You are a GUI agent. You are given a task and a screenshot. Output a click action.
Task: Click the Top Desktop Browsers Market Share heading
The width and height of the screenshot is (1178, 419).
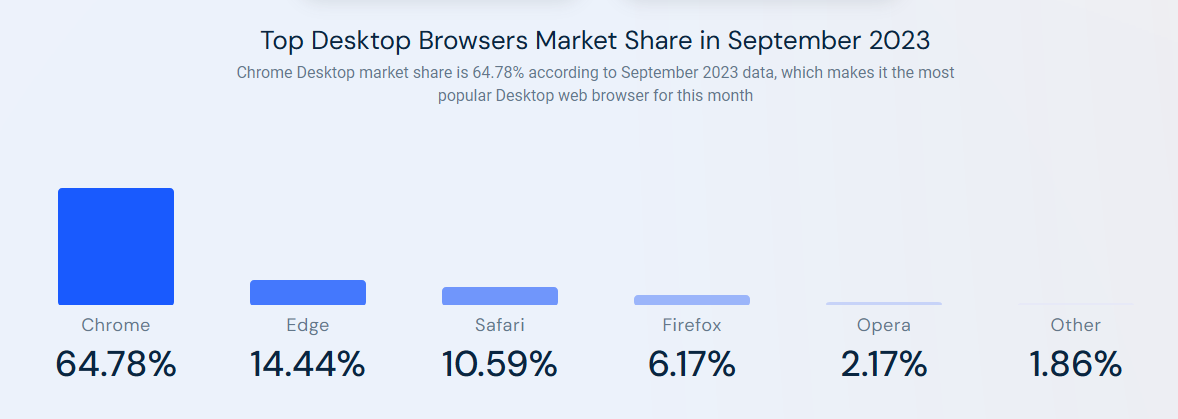(595, 41)
